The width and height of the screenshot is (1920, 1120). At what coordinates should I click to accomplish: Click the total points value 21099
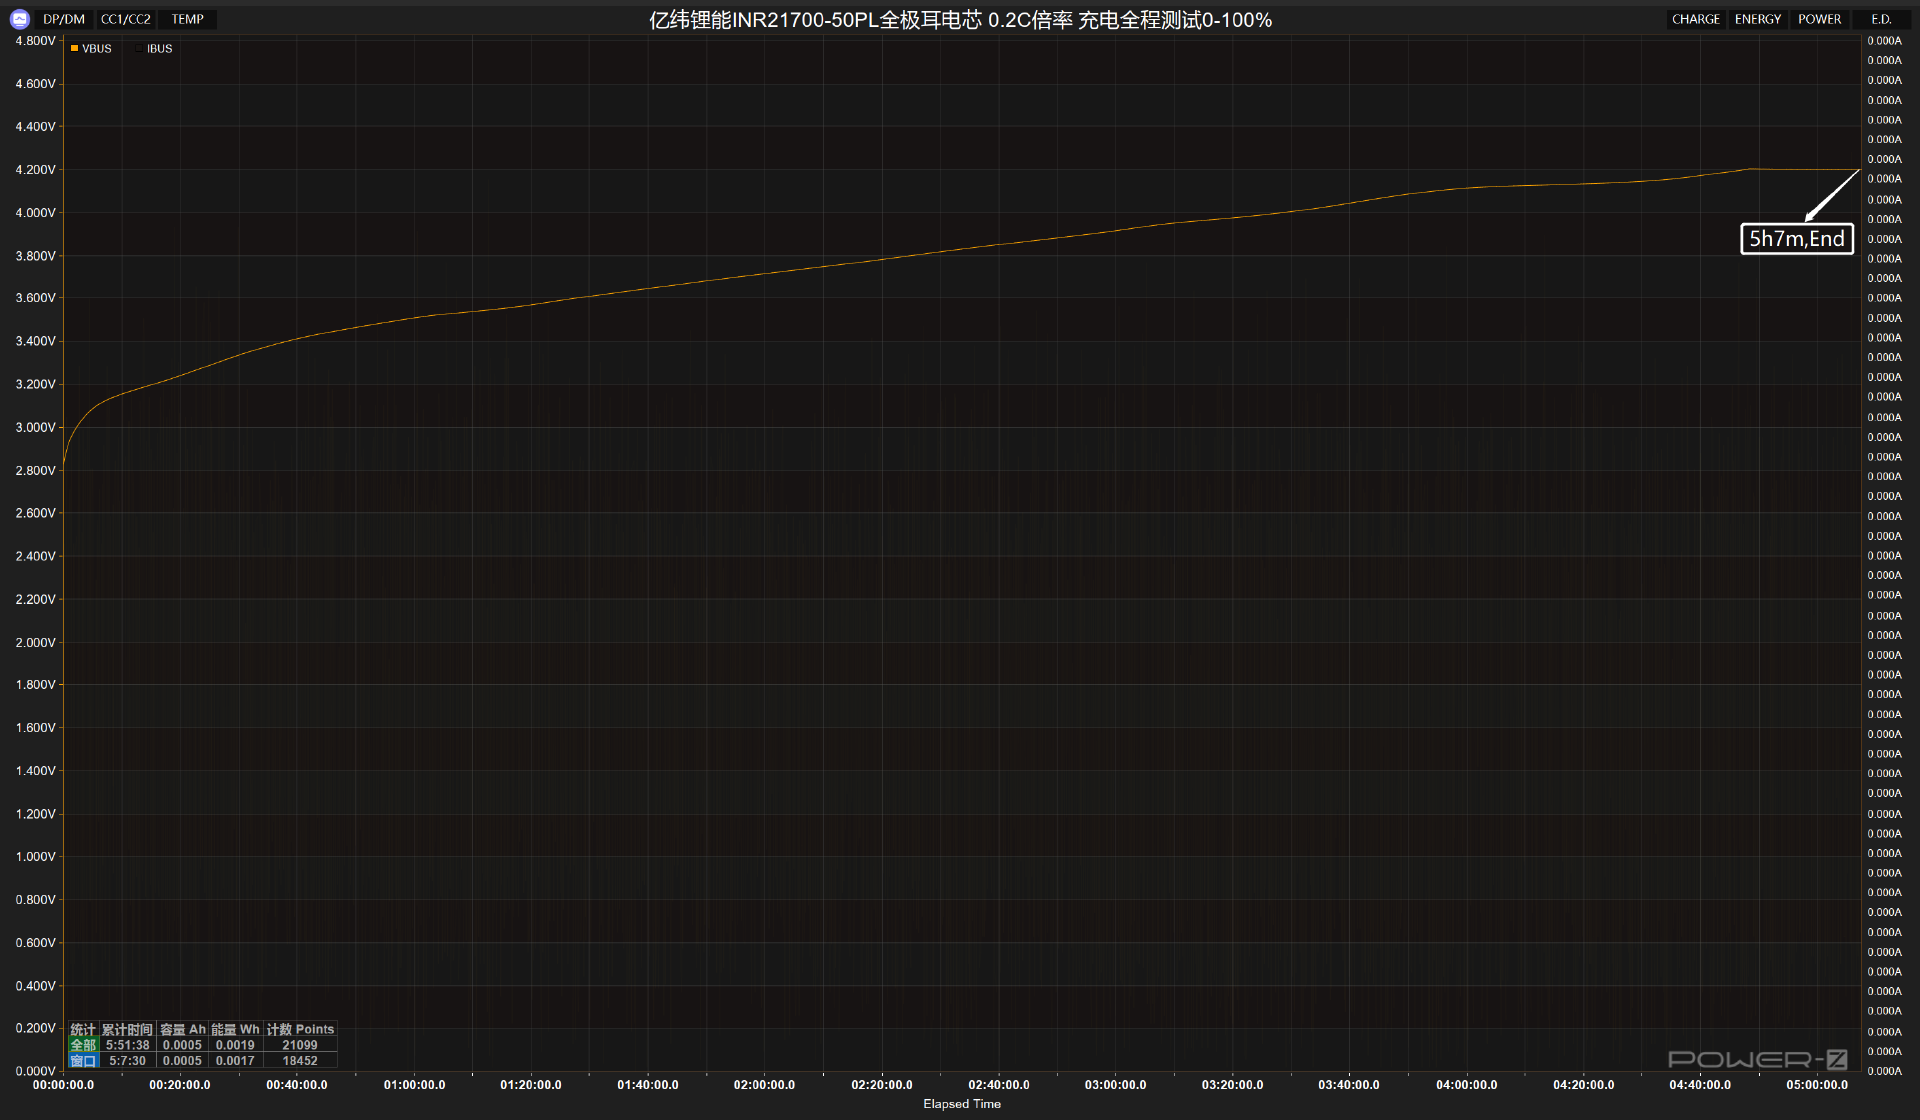(300, 1045)
